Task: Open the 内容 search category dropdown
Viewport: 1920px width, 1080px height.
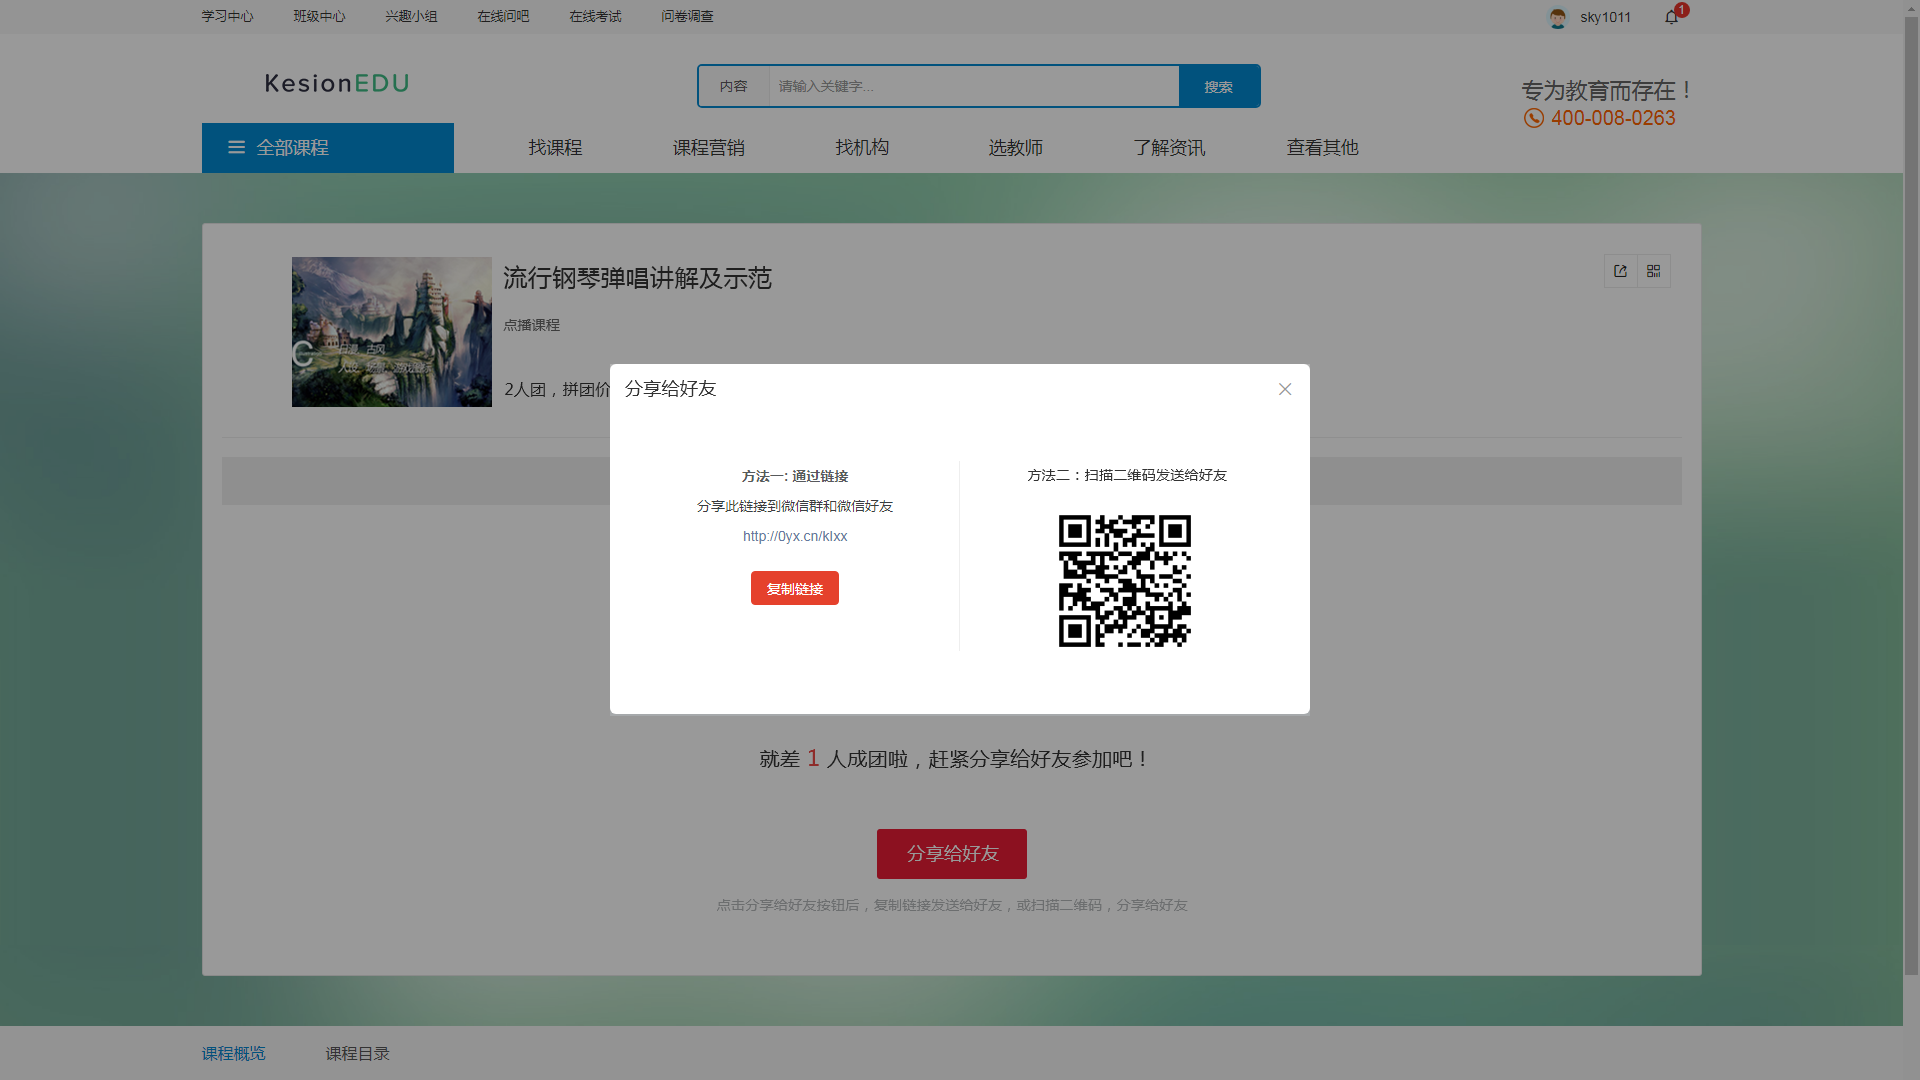Action: [734, 86]
